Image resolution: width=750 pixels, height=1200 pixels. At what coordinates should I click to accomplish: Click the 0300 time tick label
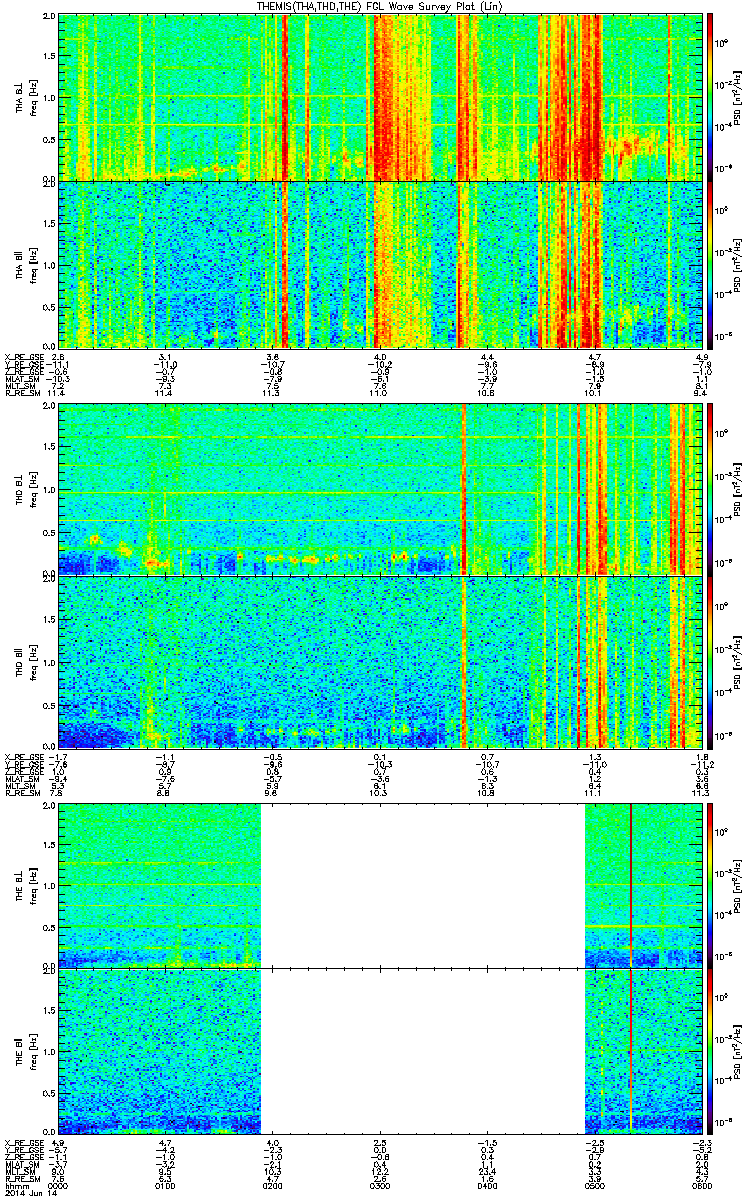pos(380,1186)
